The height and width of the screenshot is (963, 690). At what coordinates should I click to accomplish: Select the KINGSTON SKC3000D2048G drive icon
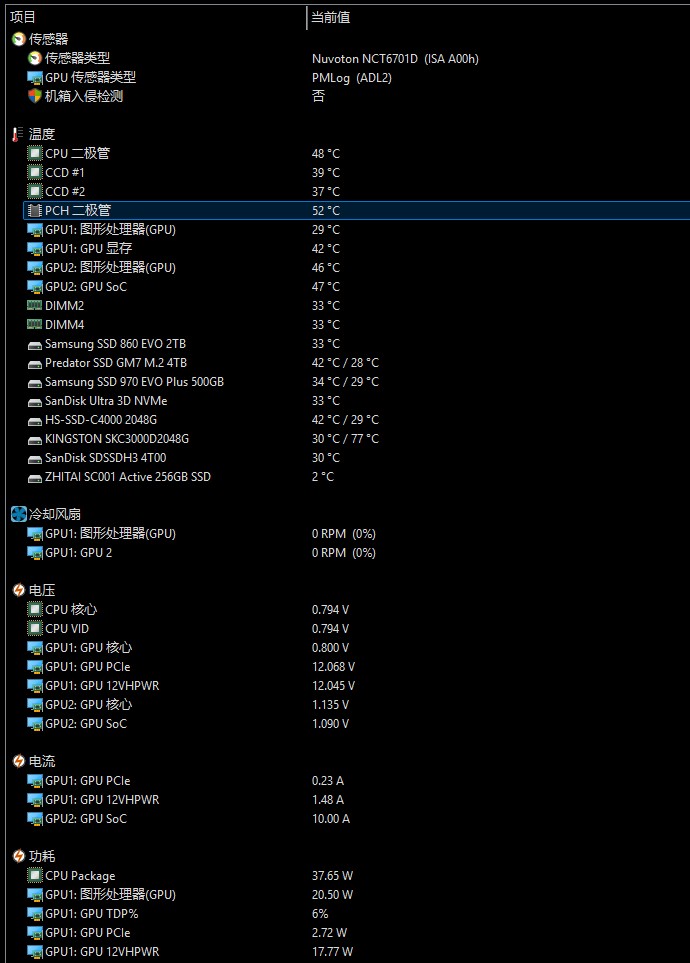(35, 440)
